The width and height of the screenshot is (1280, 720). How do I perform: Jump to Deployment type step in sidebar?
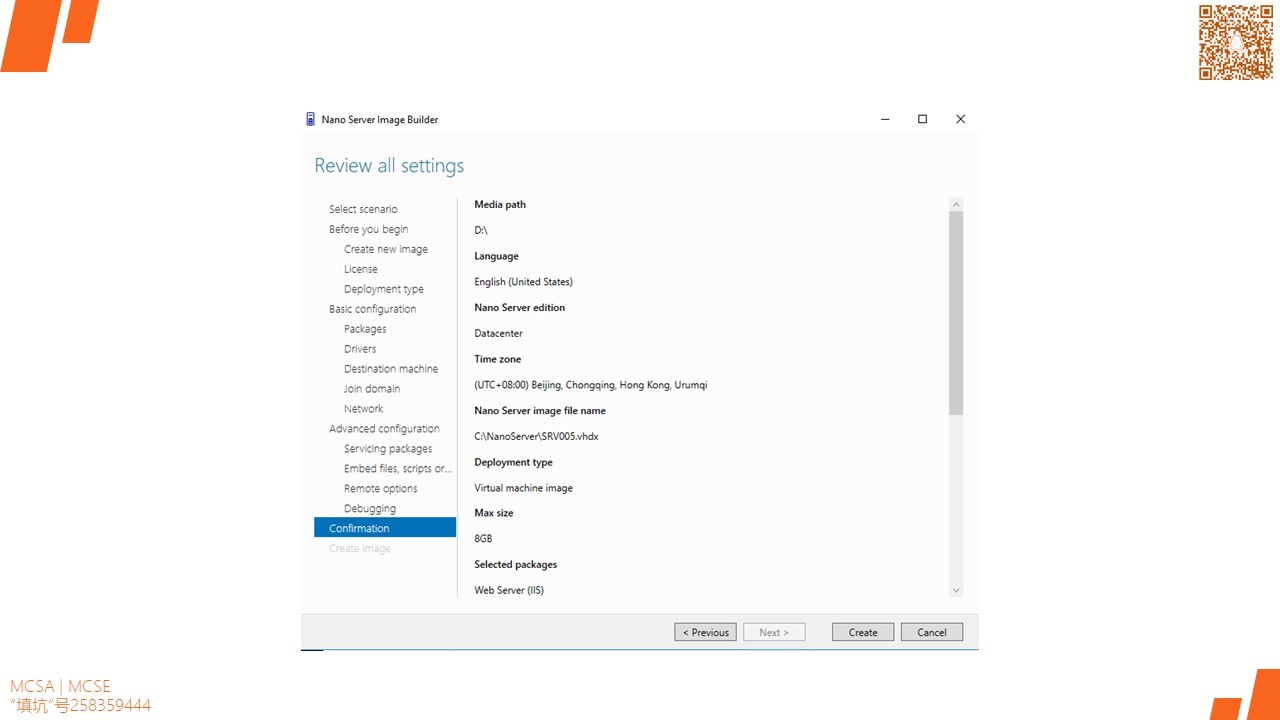click(x=383, y=289)
